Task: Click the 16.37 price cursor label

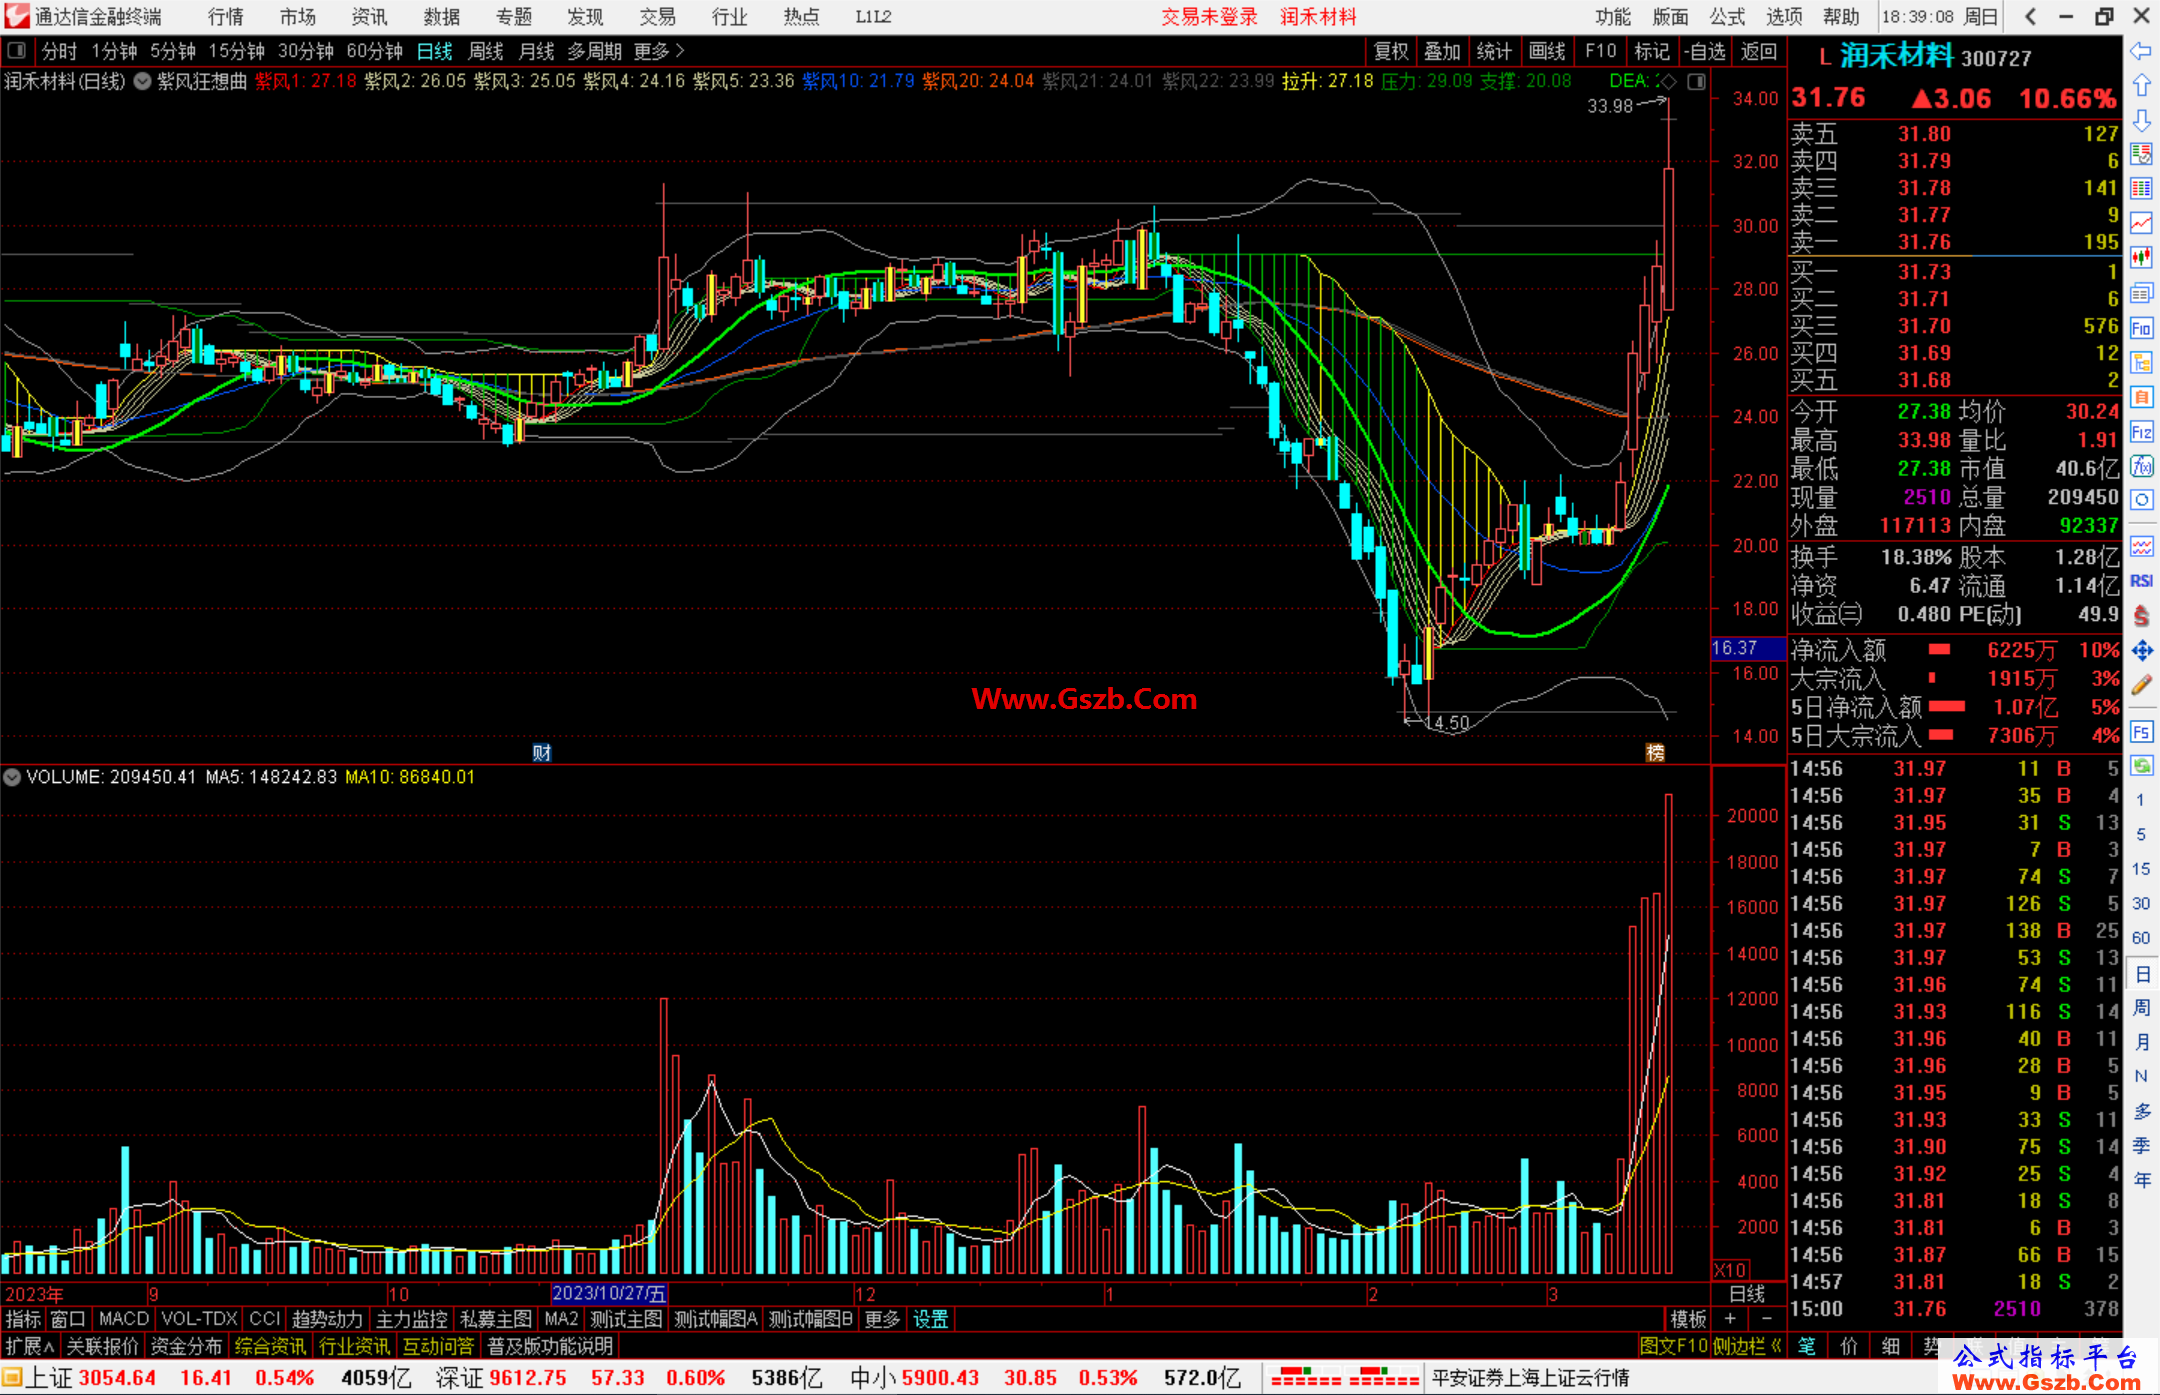Action: point(1748,648)
